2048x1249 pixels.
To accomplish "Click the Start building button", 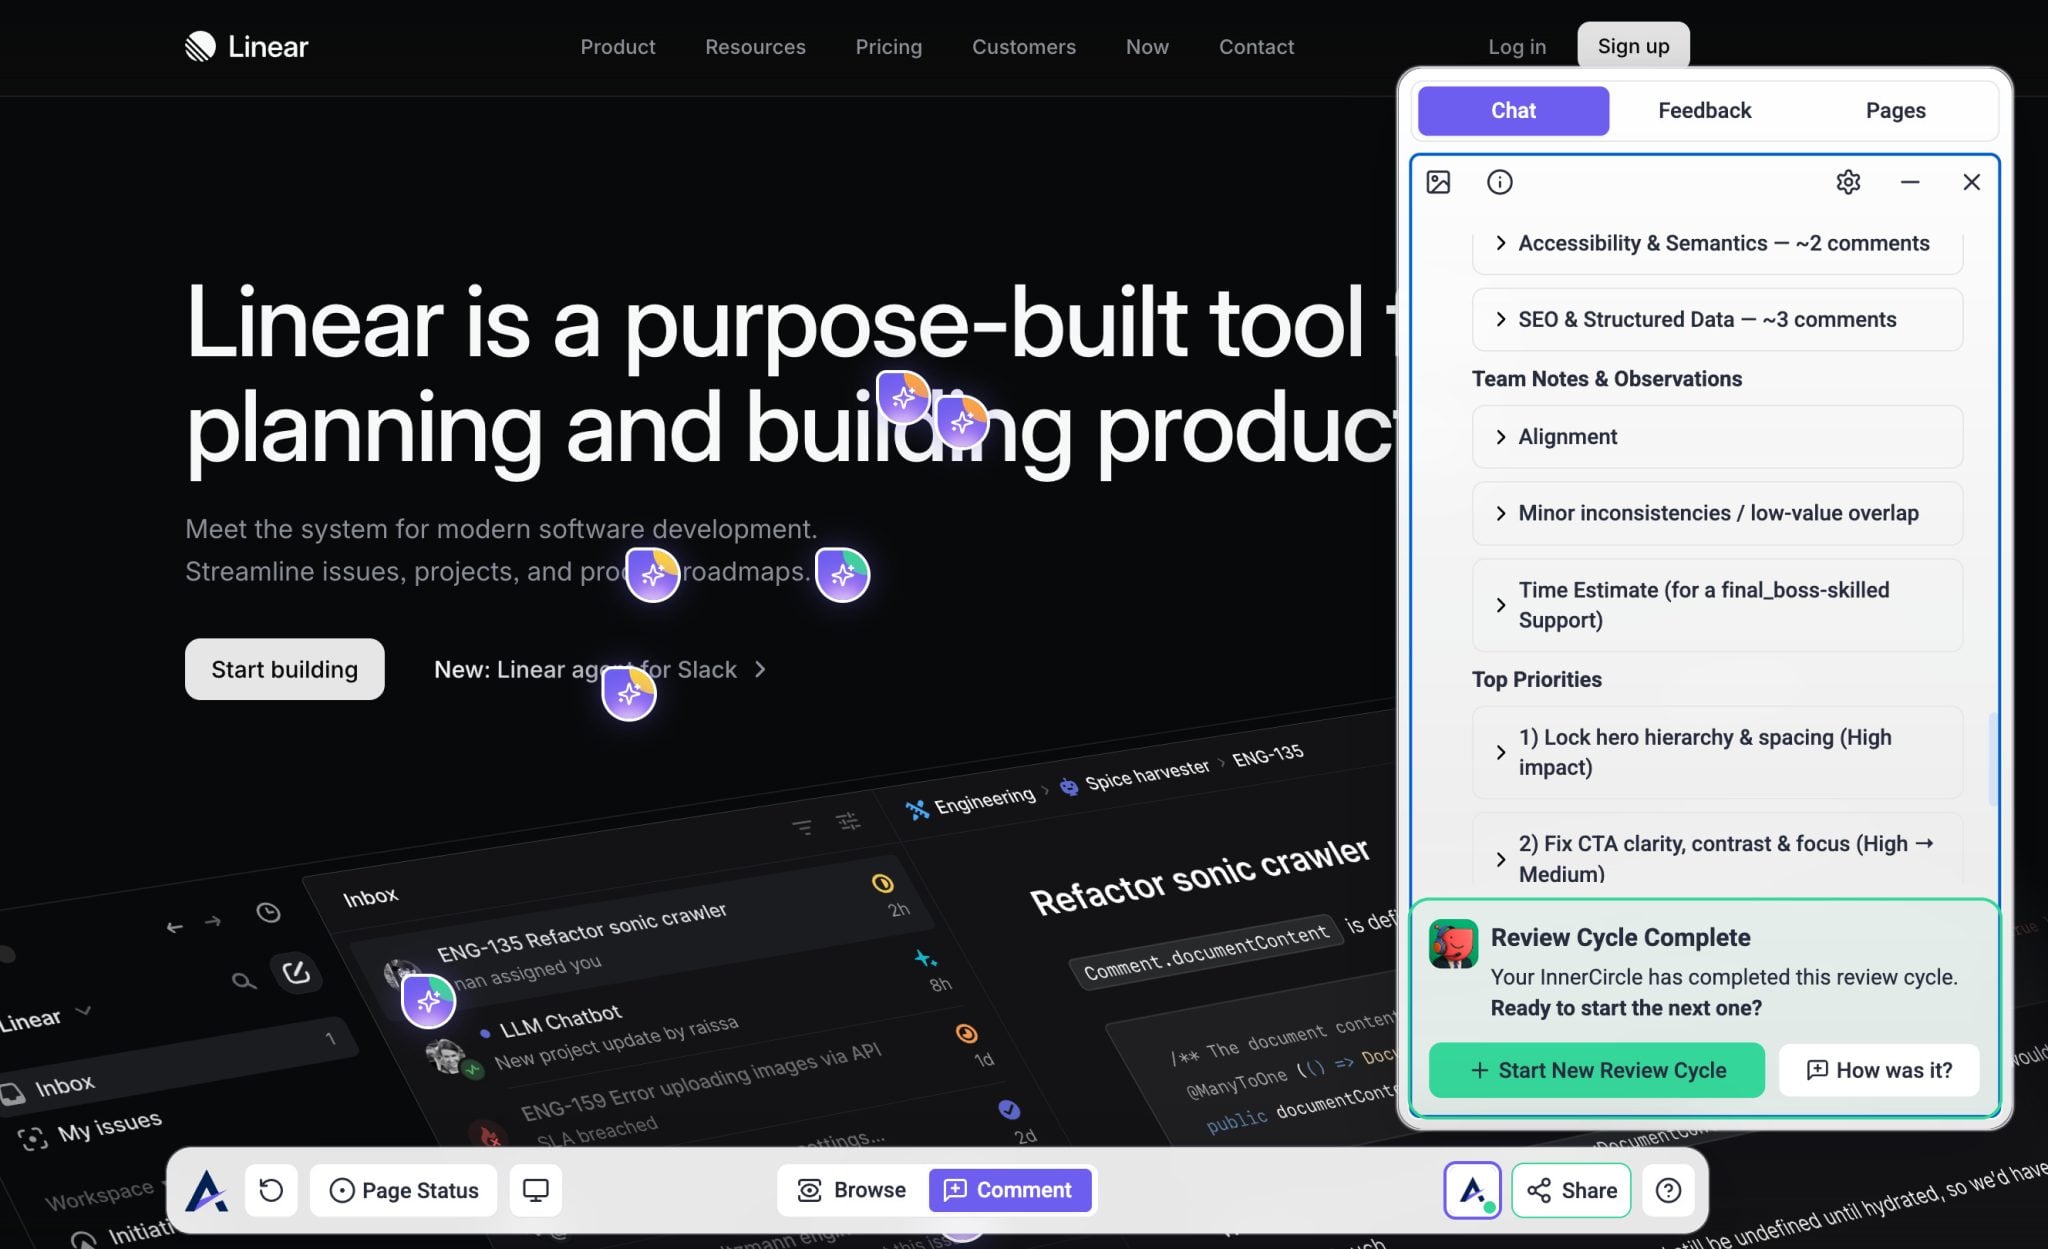I will click(x=284, y=669).
